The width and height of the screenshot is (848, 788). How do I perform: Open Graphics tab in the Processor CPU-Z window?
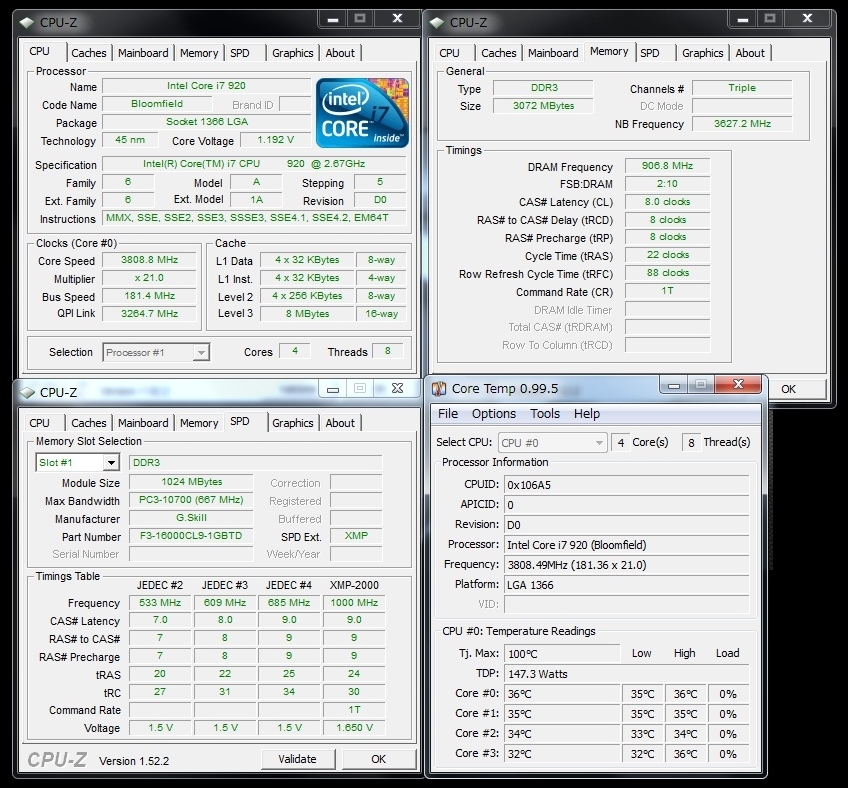tap(293, 53)
